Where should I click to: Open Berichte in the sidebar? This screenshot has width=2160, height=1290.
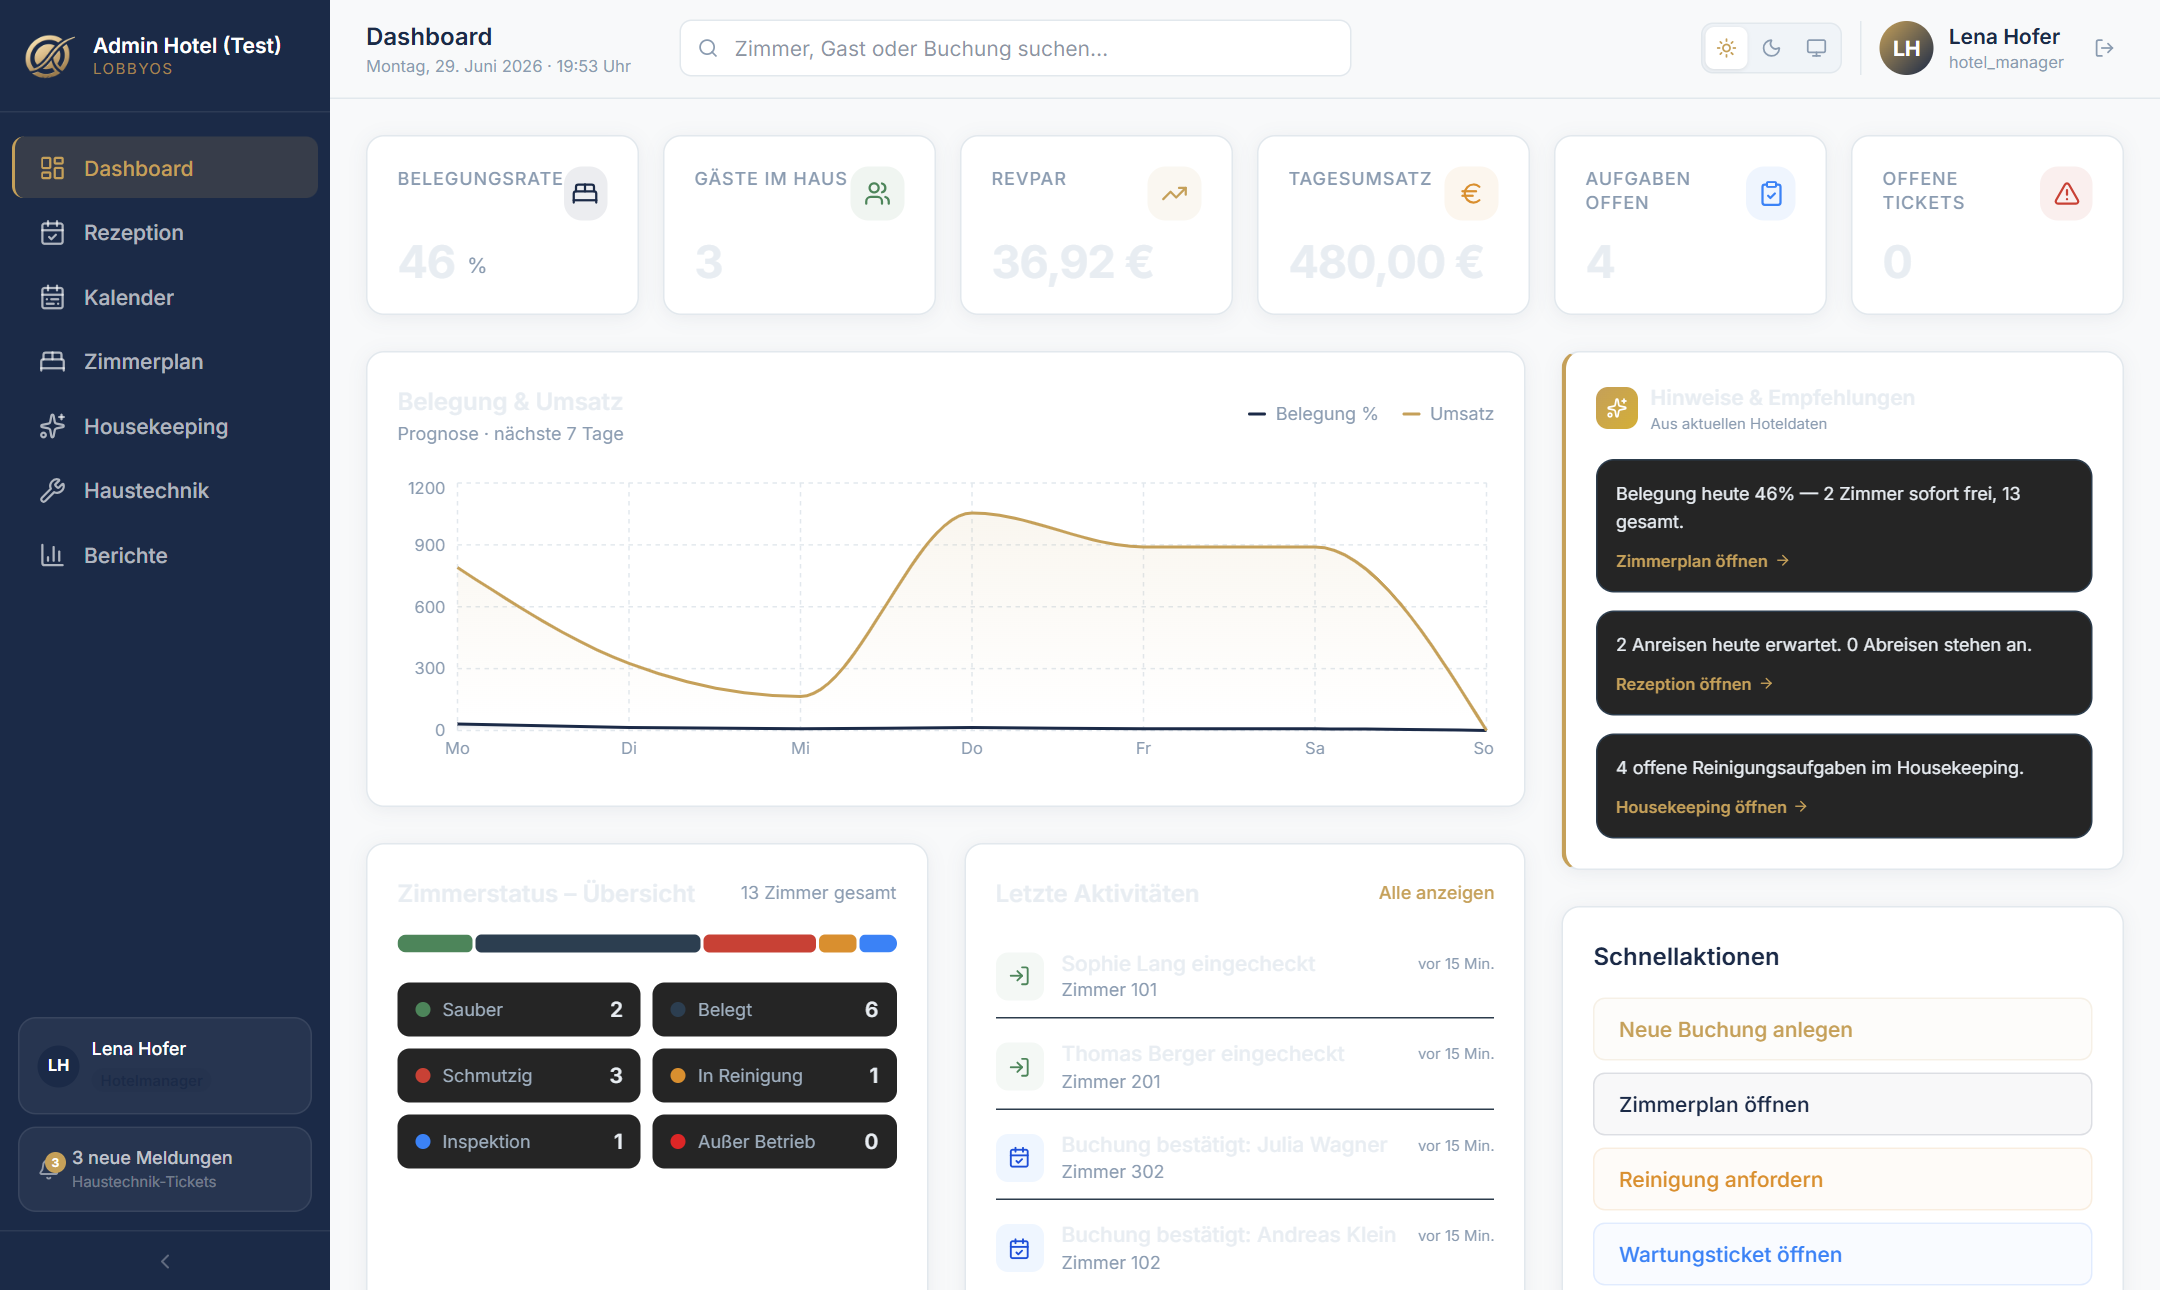coord(165,555)
